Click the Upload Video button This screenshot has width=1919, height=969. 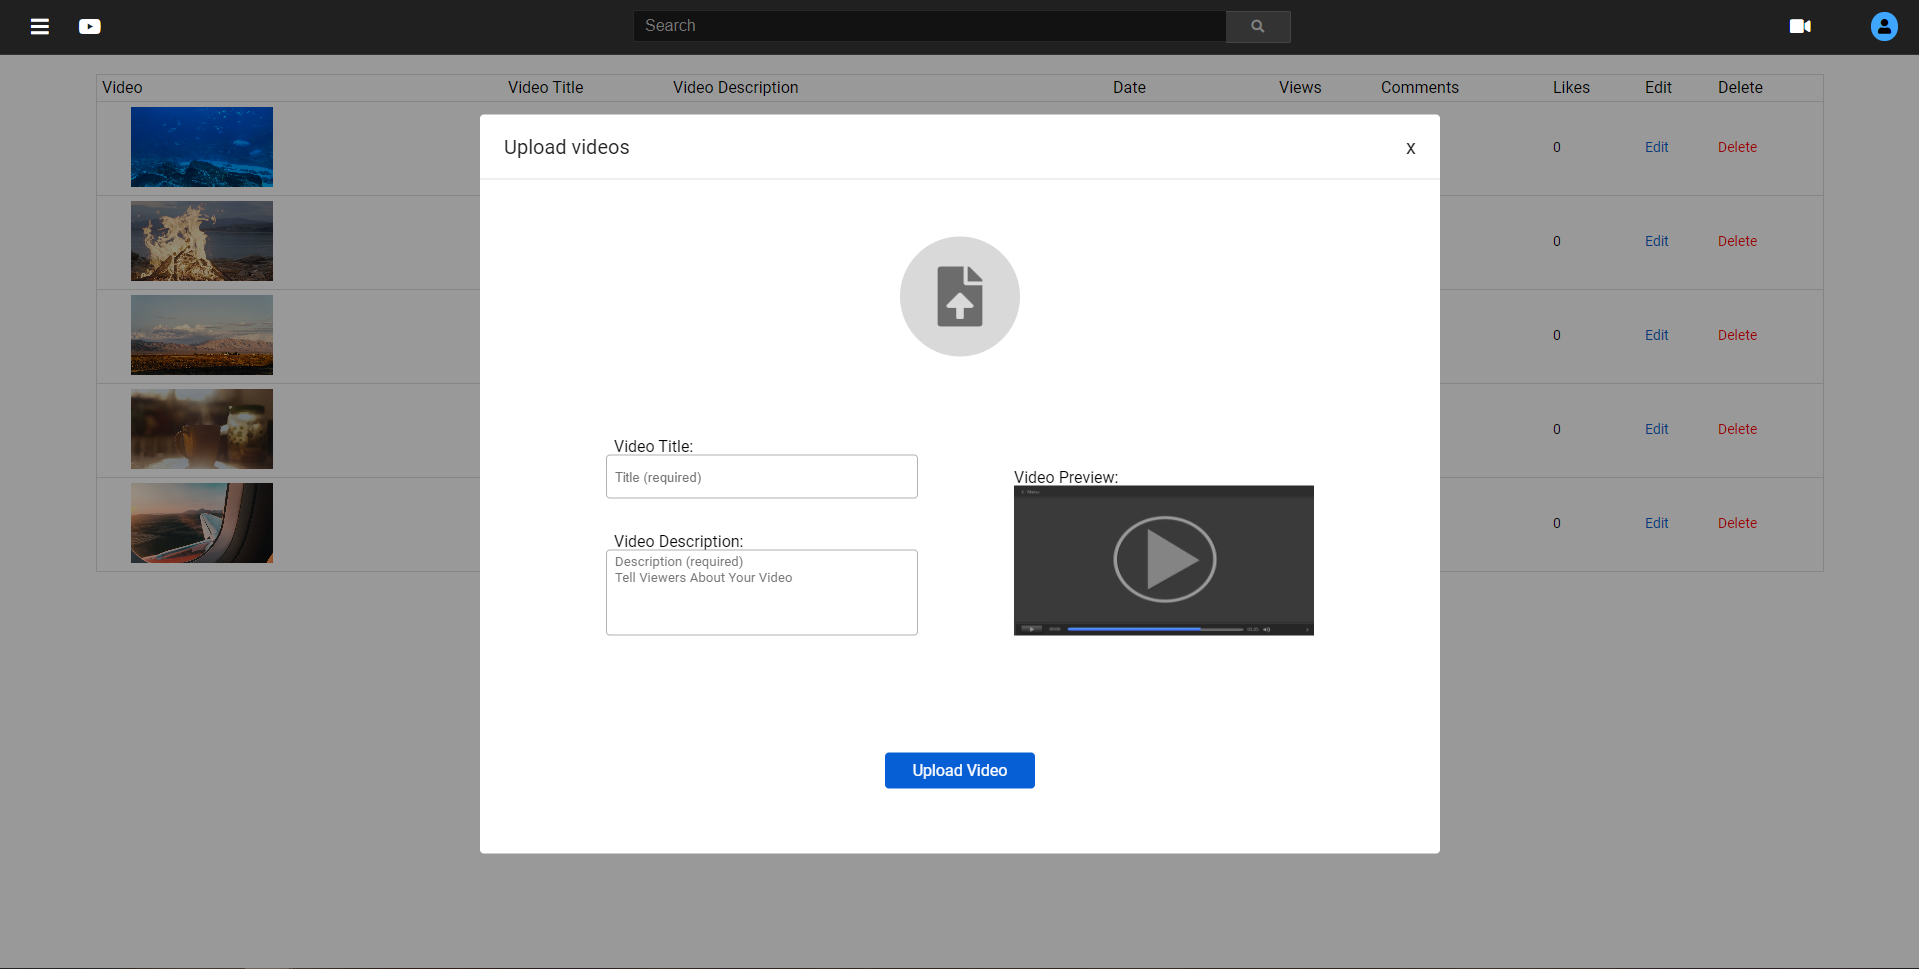959,770
